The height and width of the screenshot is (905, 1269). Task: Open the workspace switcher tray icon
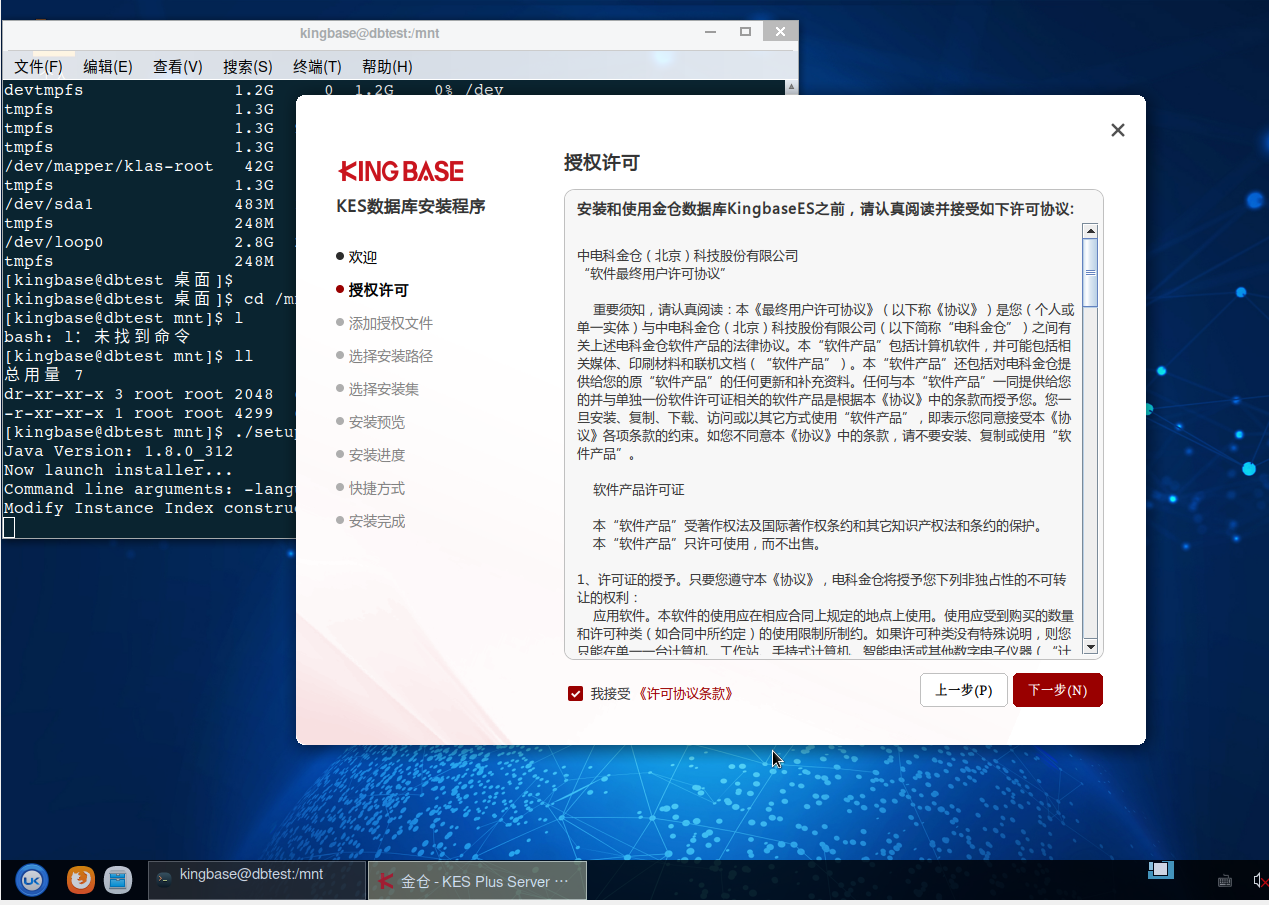point(1160,870)
